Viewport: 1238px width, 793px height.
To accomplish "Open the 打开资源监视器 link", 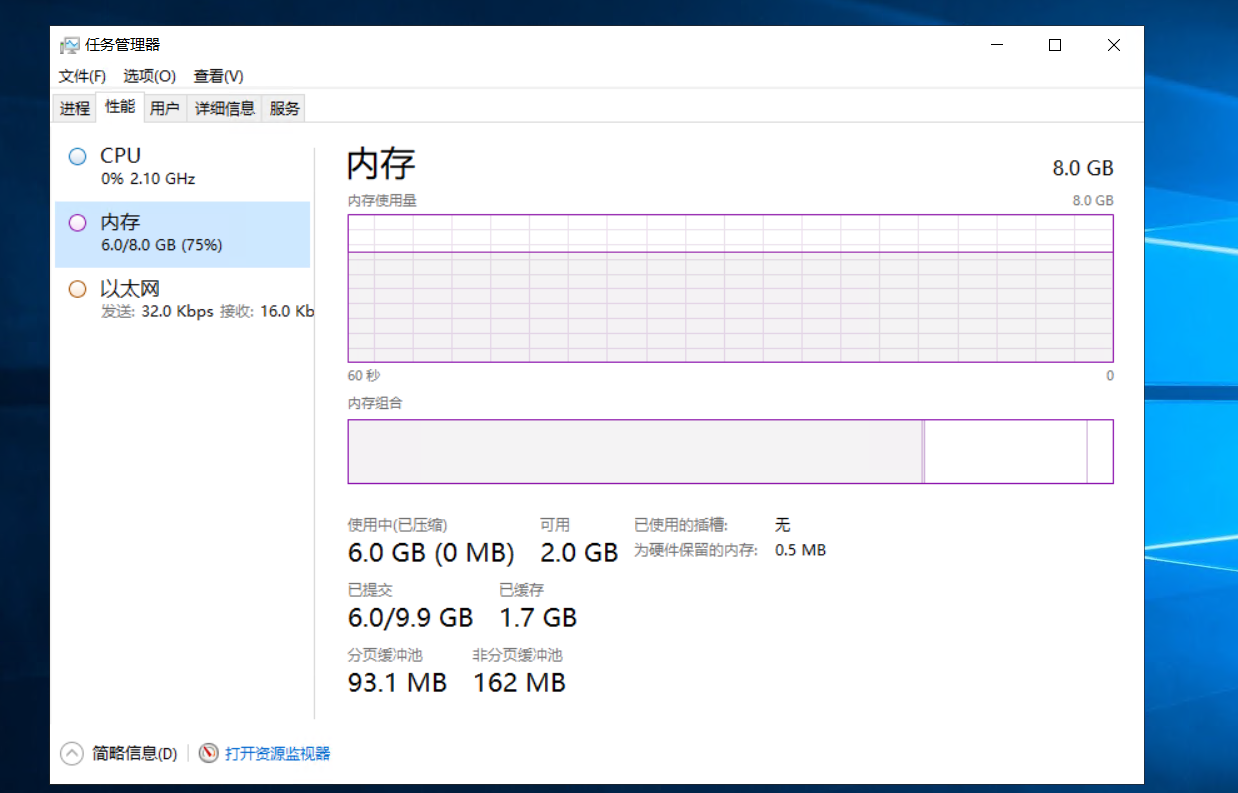I will pyautogui.click(x=277, y=753).
